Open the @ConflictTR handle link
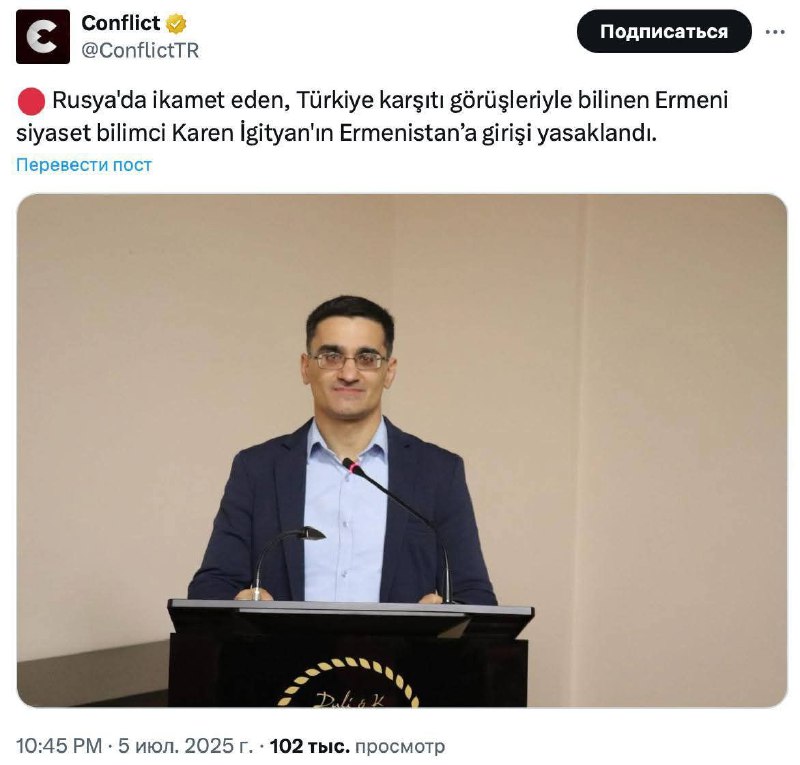Image resolution: width=800 pixels, height=765 pixels. [140, 51]
